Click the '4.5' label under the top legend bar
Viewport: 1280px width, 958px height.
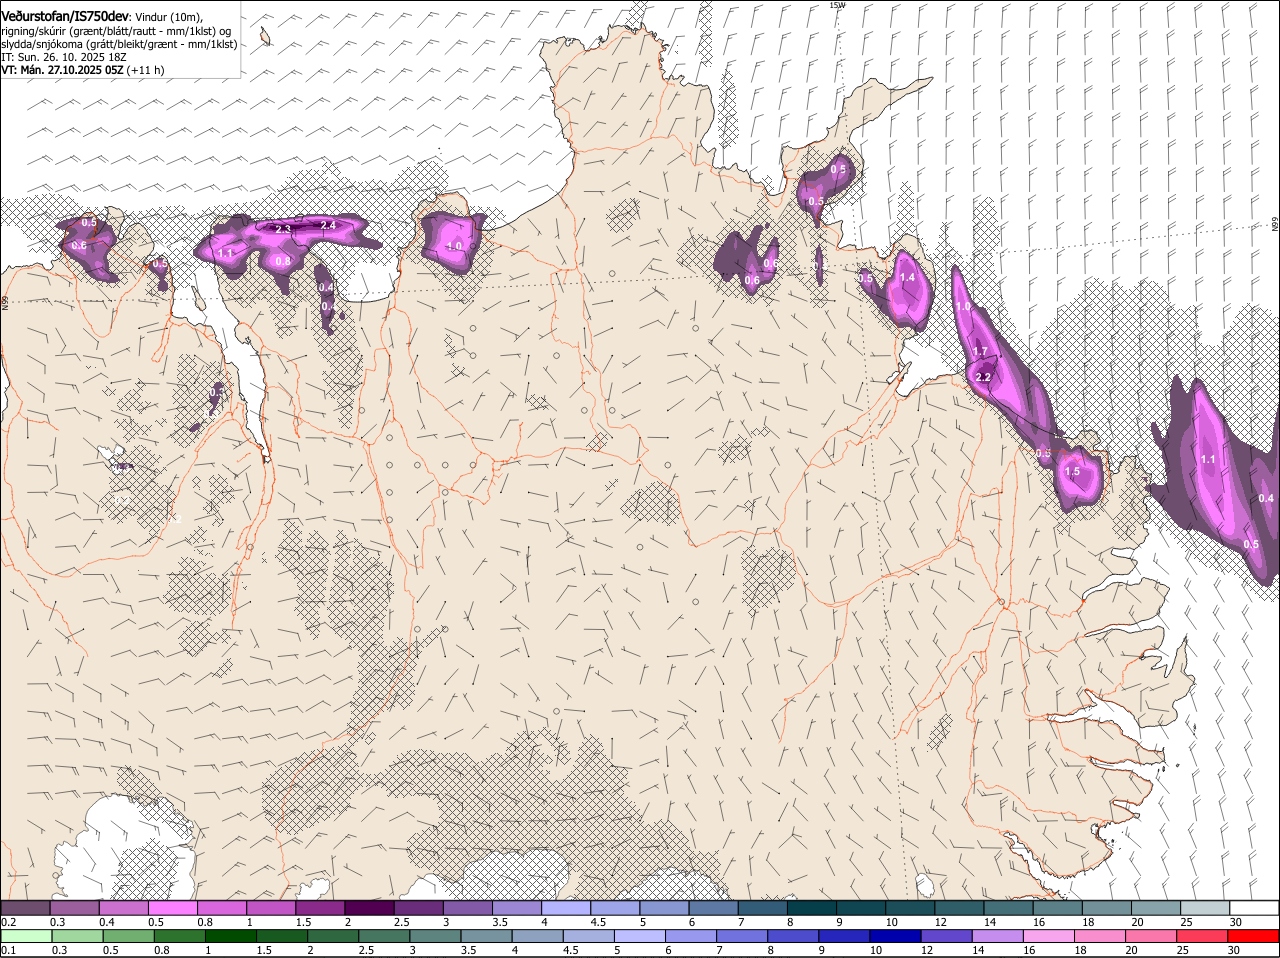click(598, 921)
